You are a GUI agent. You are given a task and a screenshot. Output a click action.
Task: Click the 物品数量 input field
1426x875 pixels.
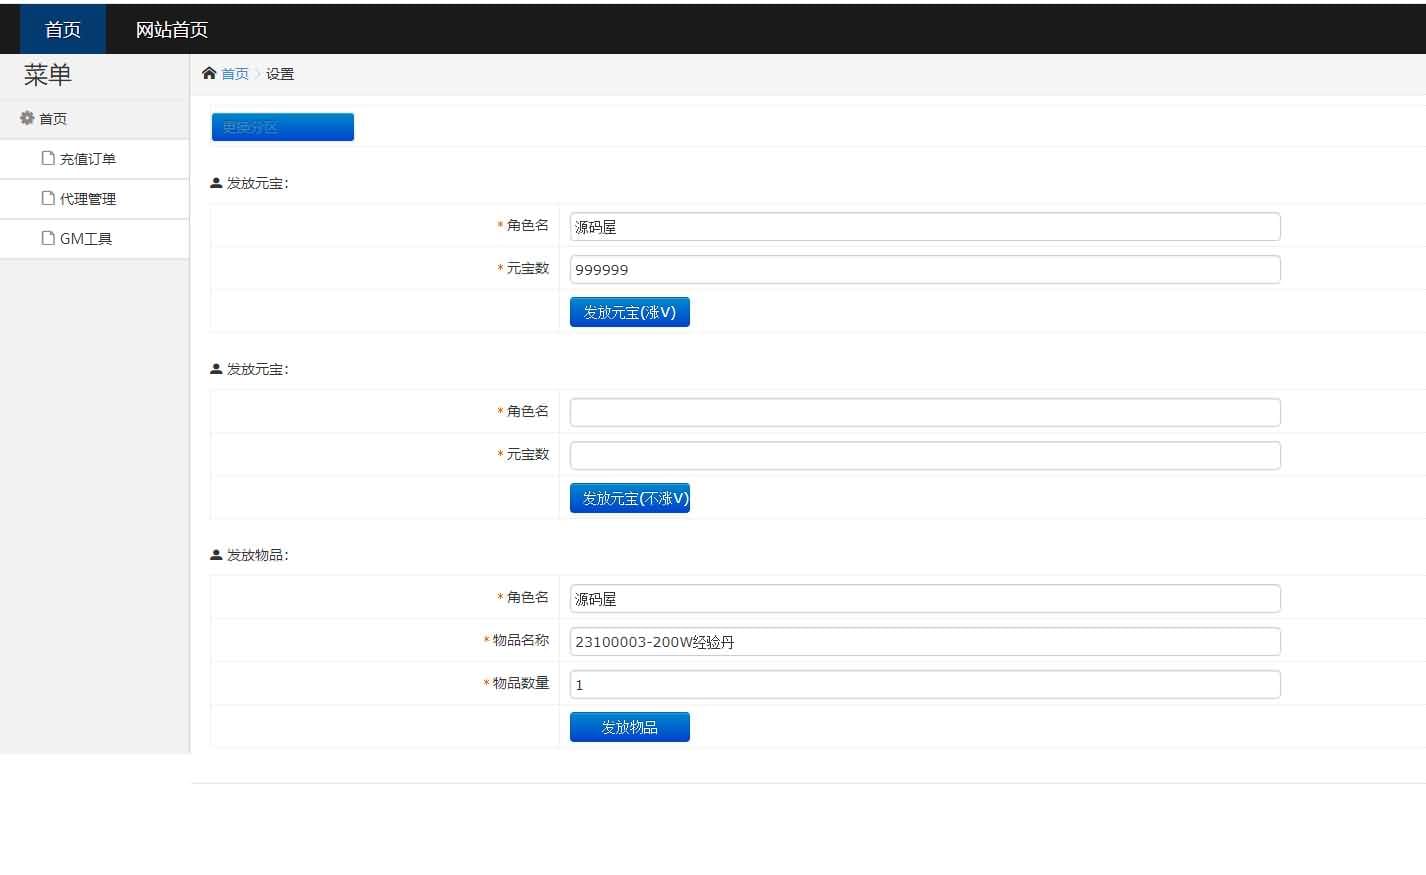[924, 685]
